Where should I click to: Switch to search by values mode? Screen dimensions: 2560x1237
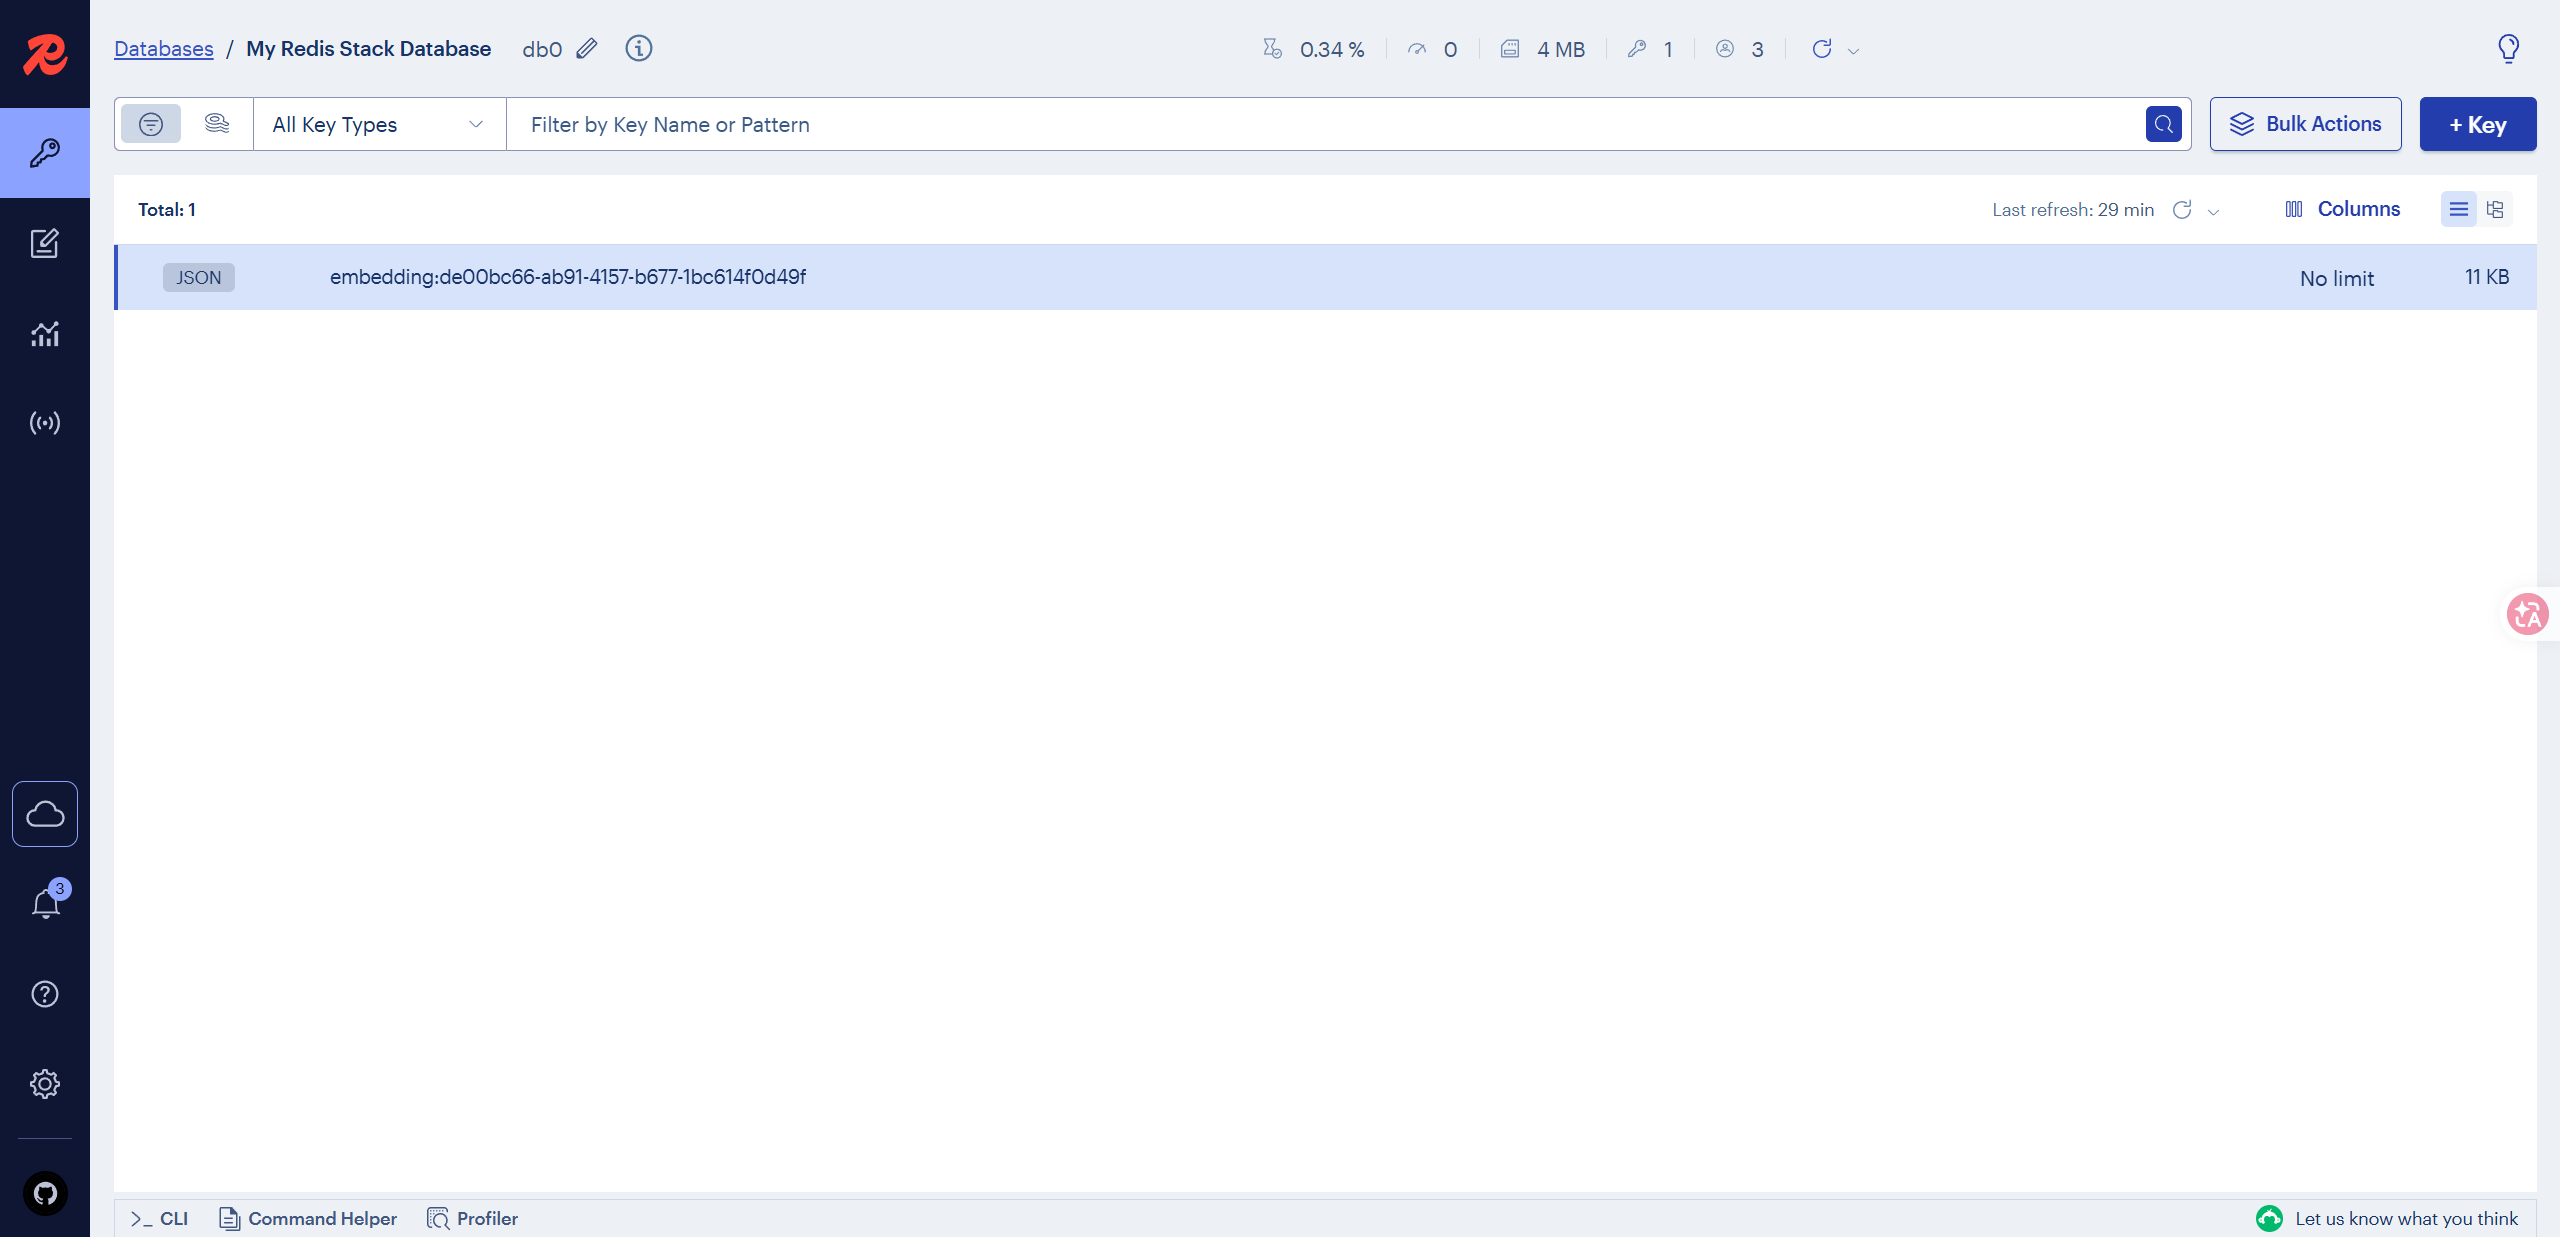click(217, 124)
